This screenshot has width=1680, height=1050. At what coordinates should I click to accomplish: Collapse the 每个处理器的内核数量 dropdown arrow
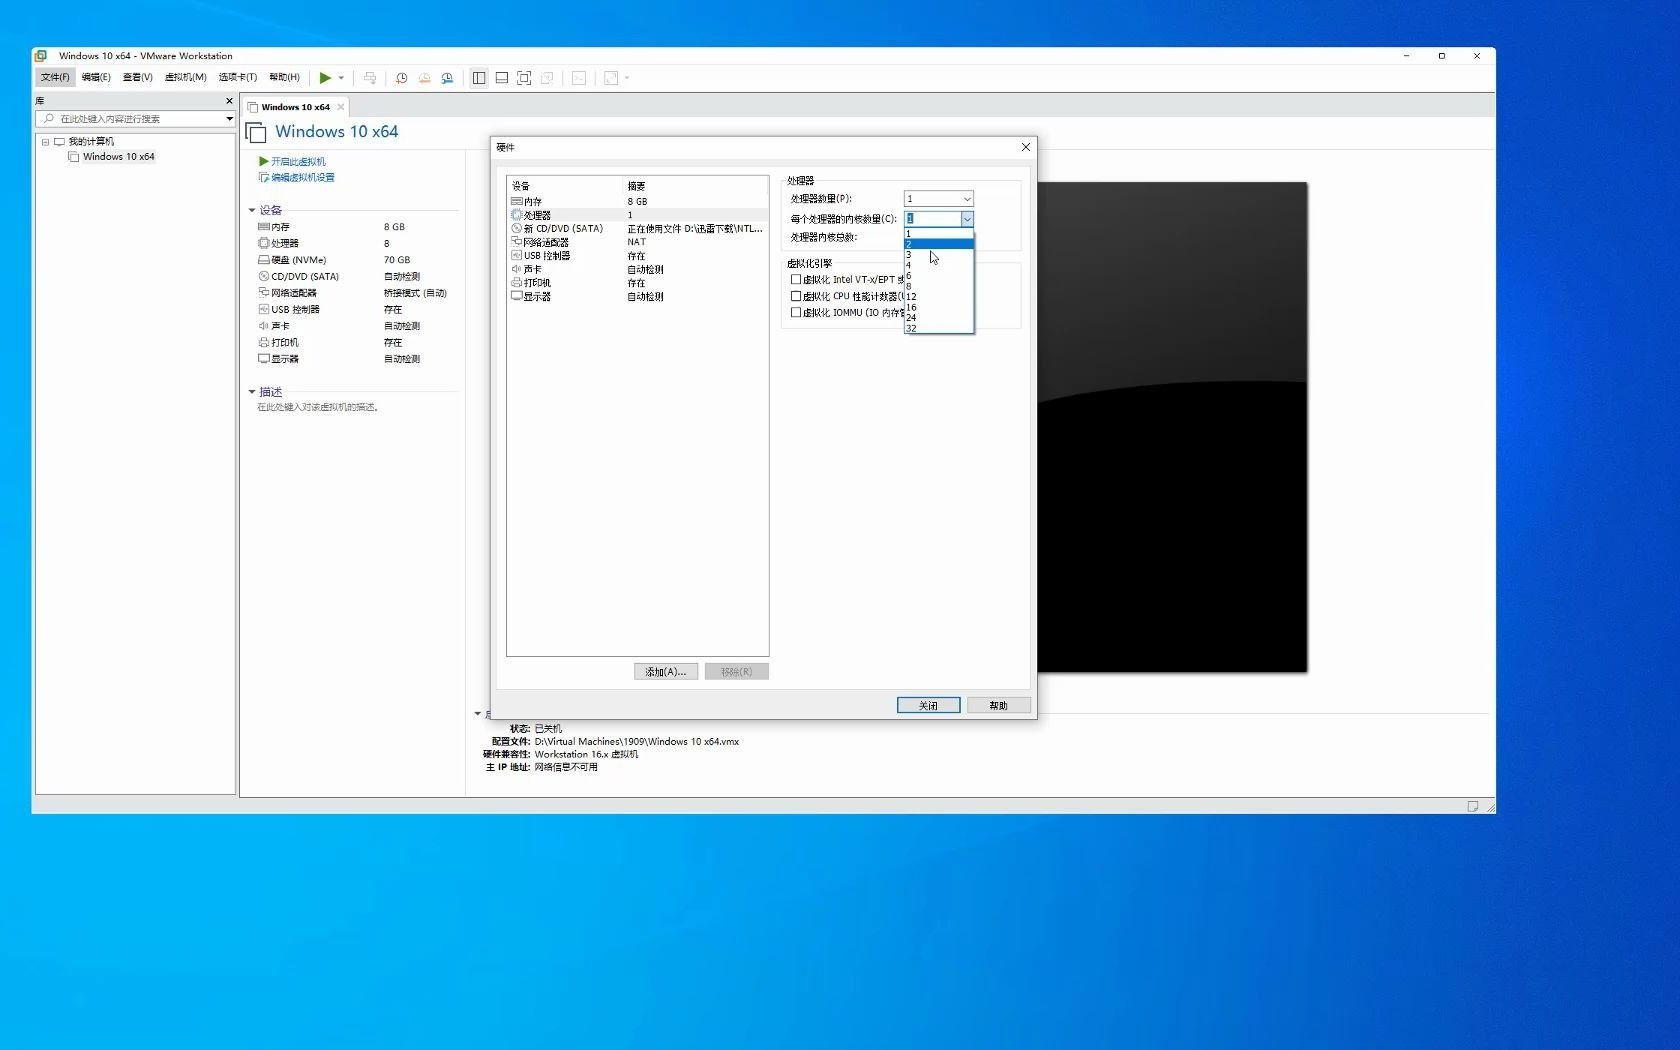pos(967,218)
